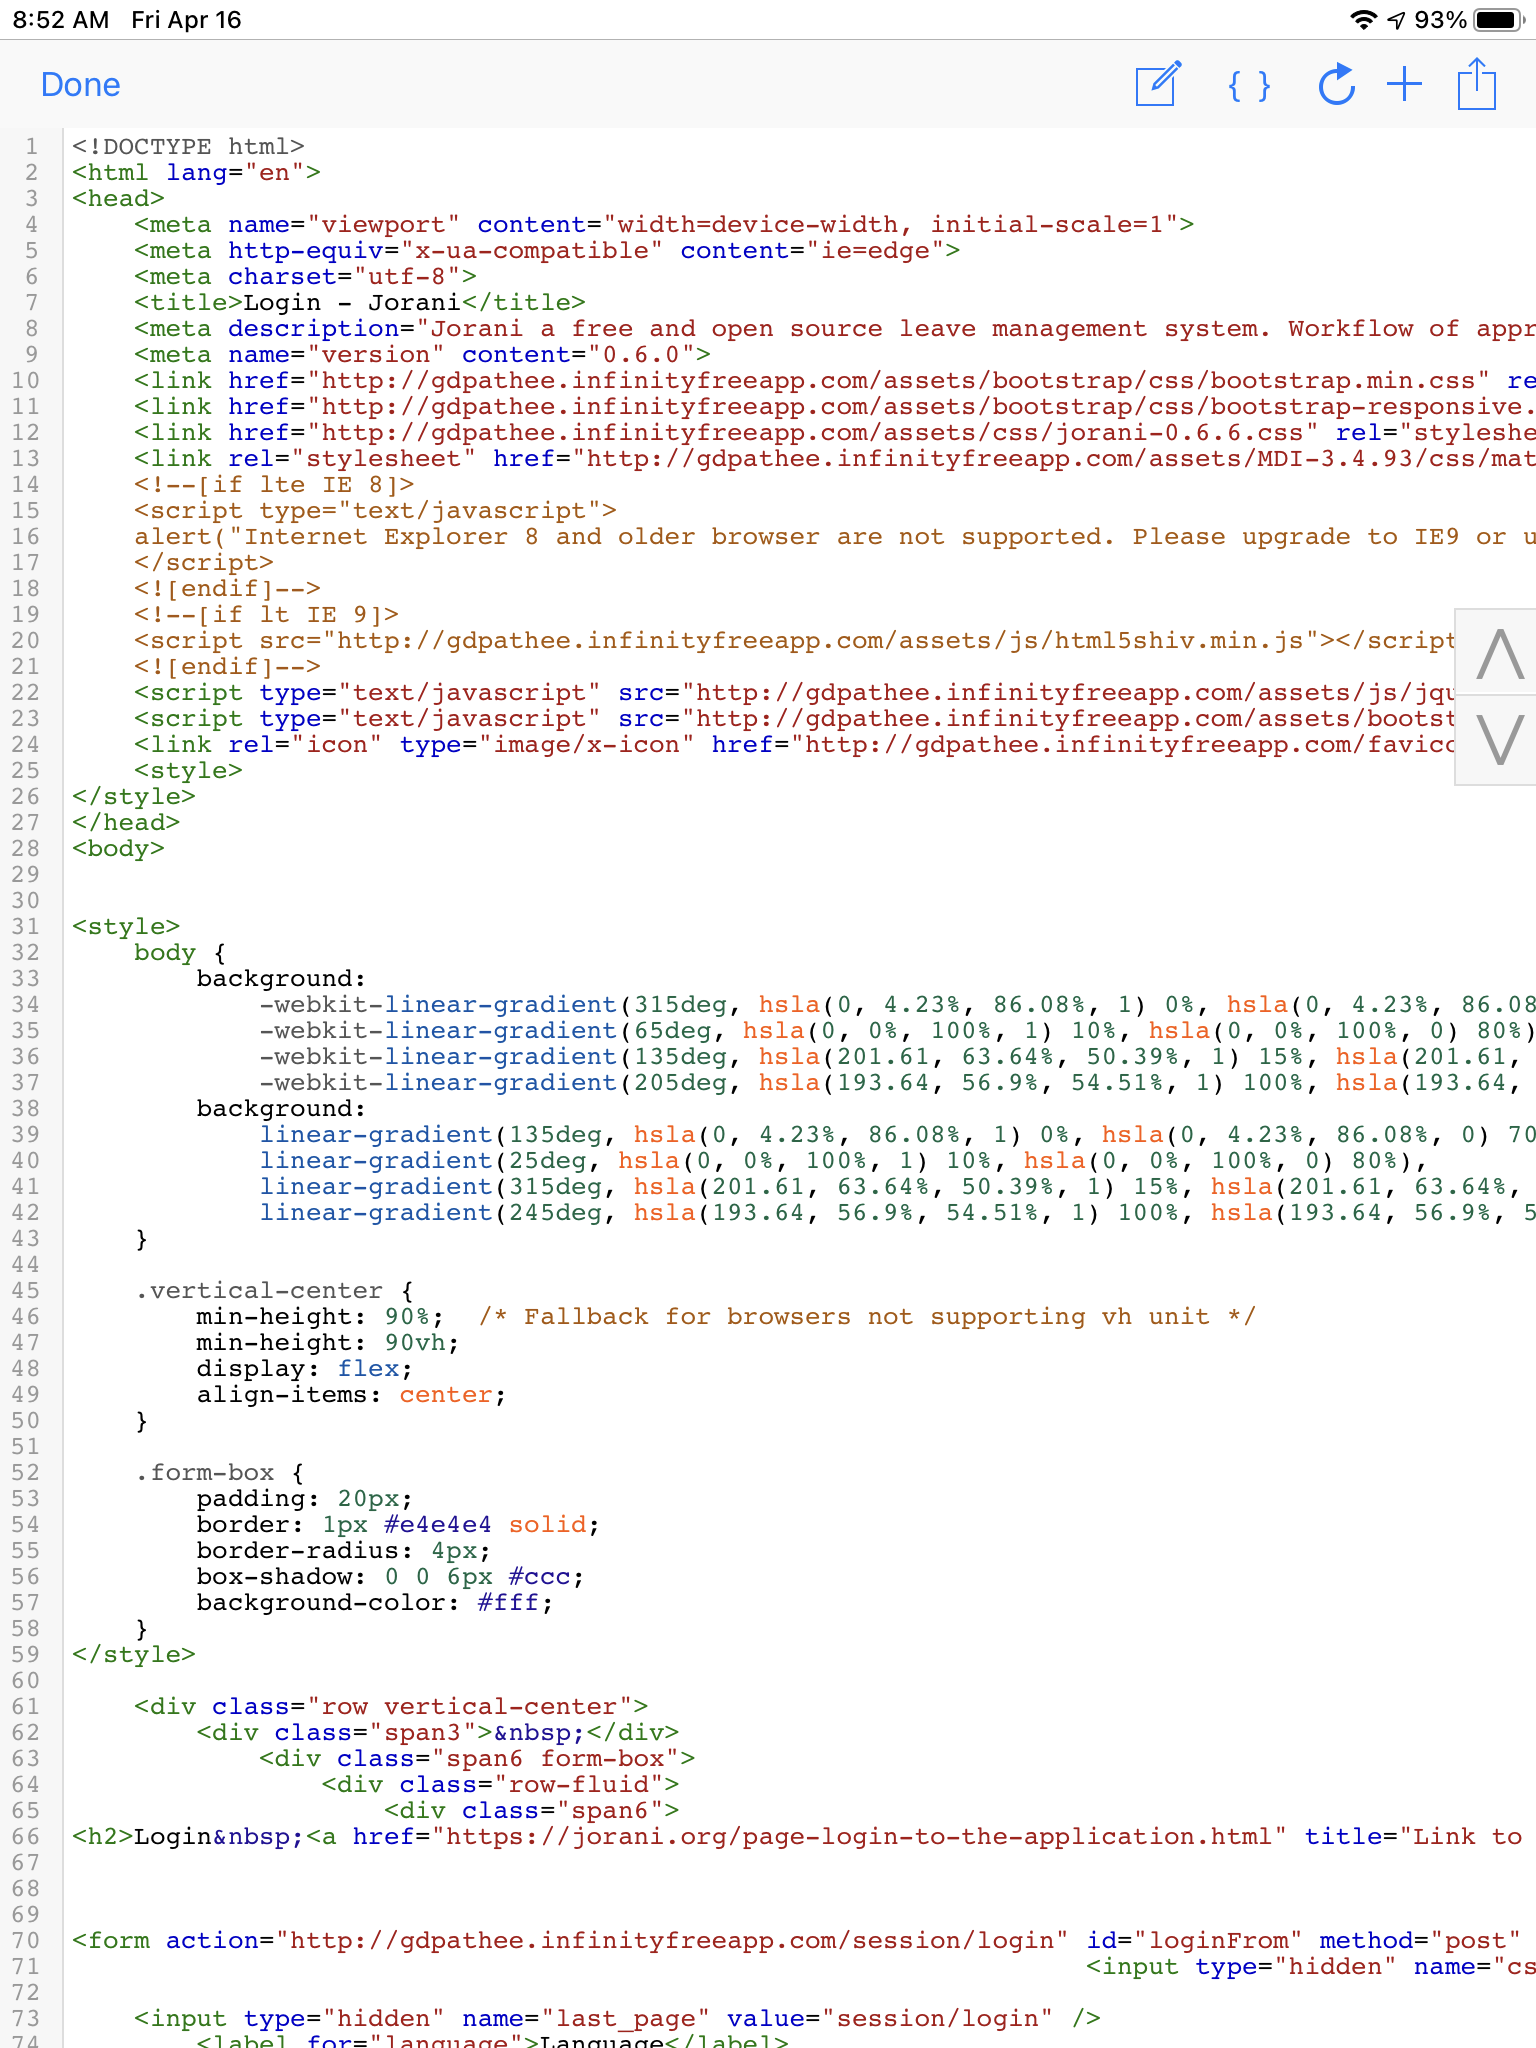
Task: Tap the Wi-Fi status icon
Action: (x=1362, y=20)
